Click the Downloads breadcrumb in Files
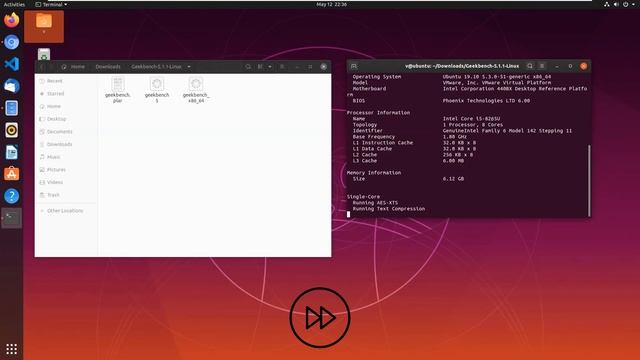The height and width of the screenshot is (360, 640). [108, 67]
